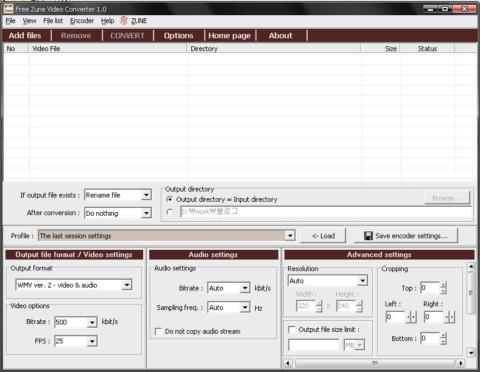Check Do not copy audio stream
This screenshot has height=372, width=480.
click(158, 331)
